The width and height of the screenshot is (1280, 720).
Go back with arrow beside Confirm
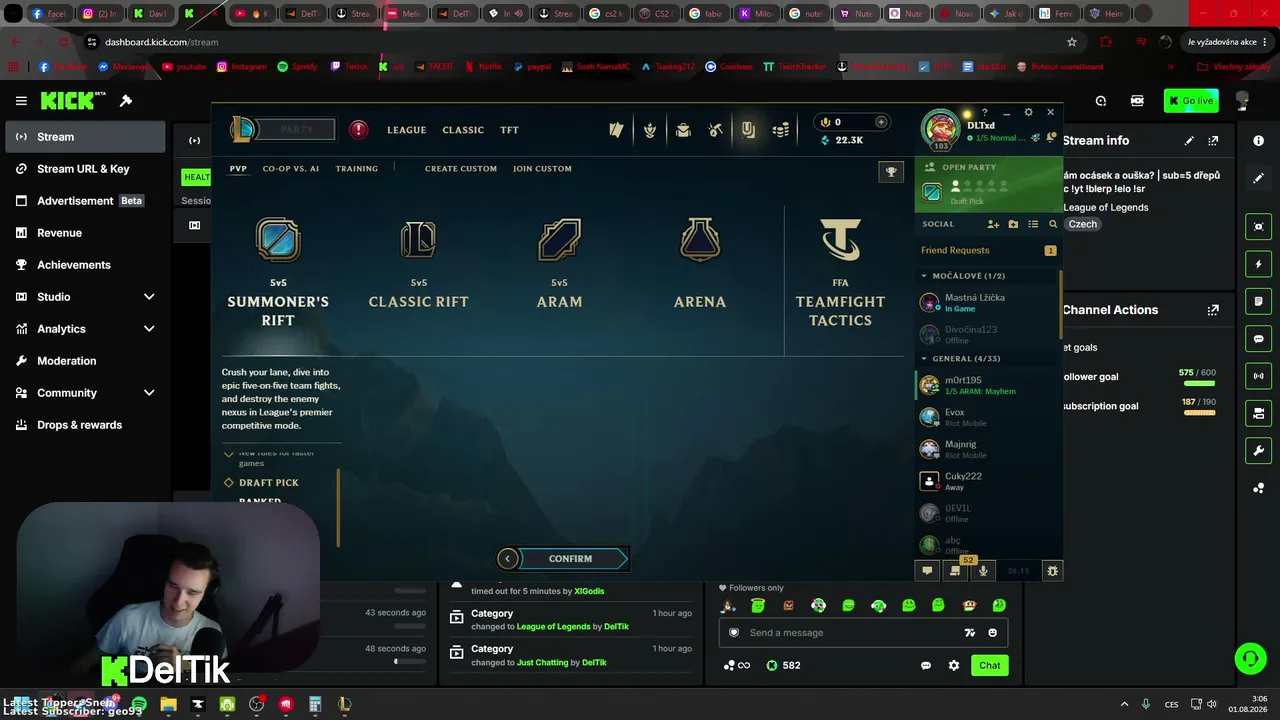(508, 559)
